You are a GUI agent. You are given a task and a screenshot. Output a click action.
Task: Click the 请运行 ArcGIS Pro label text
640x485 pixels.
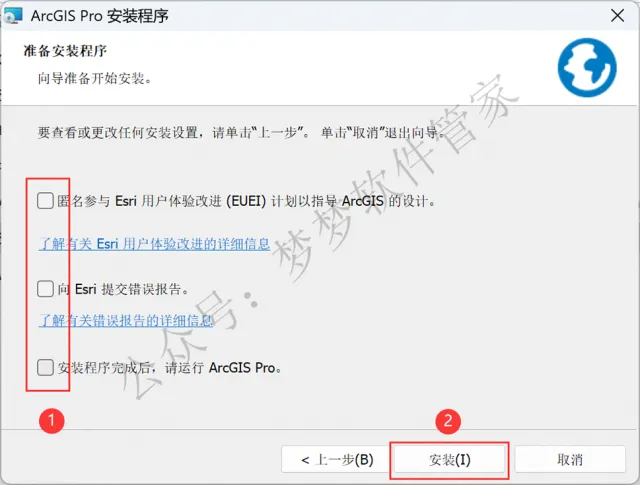[x=169, y=368]
